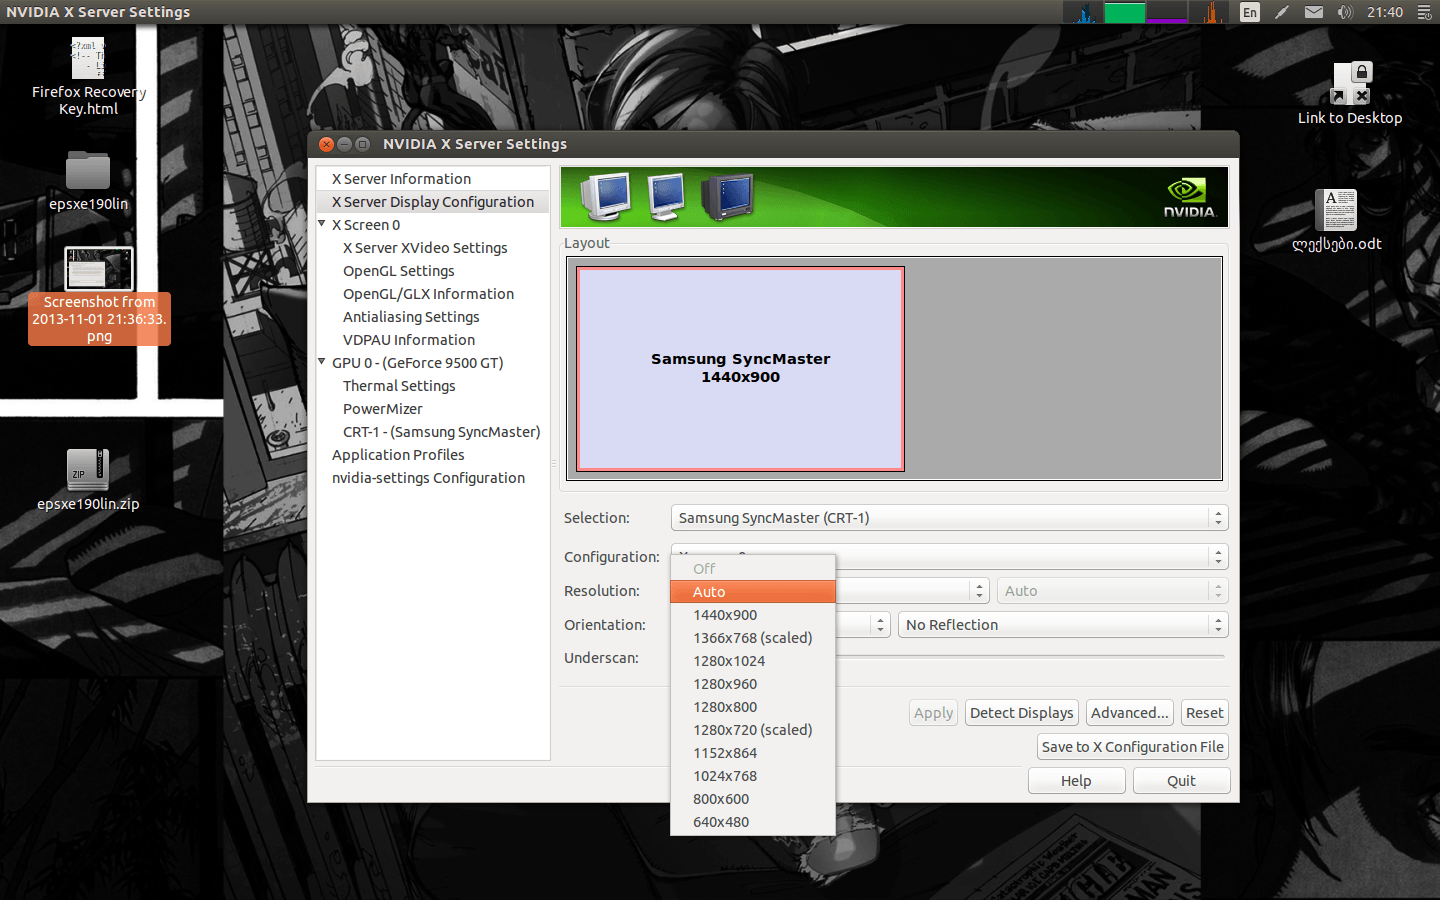
Task: Click the Reset button
Action: click(1205, 713)
